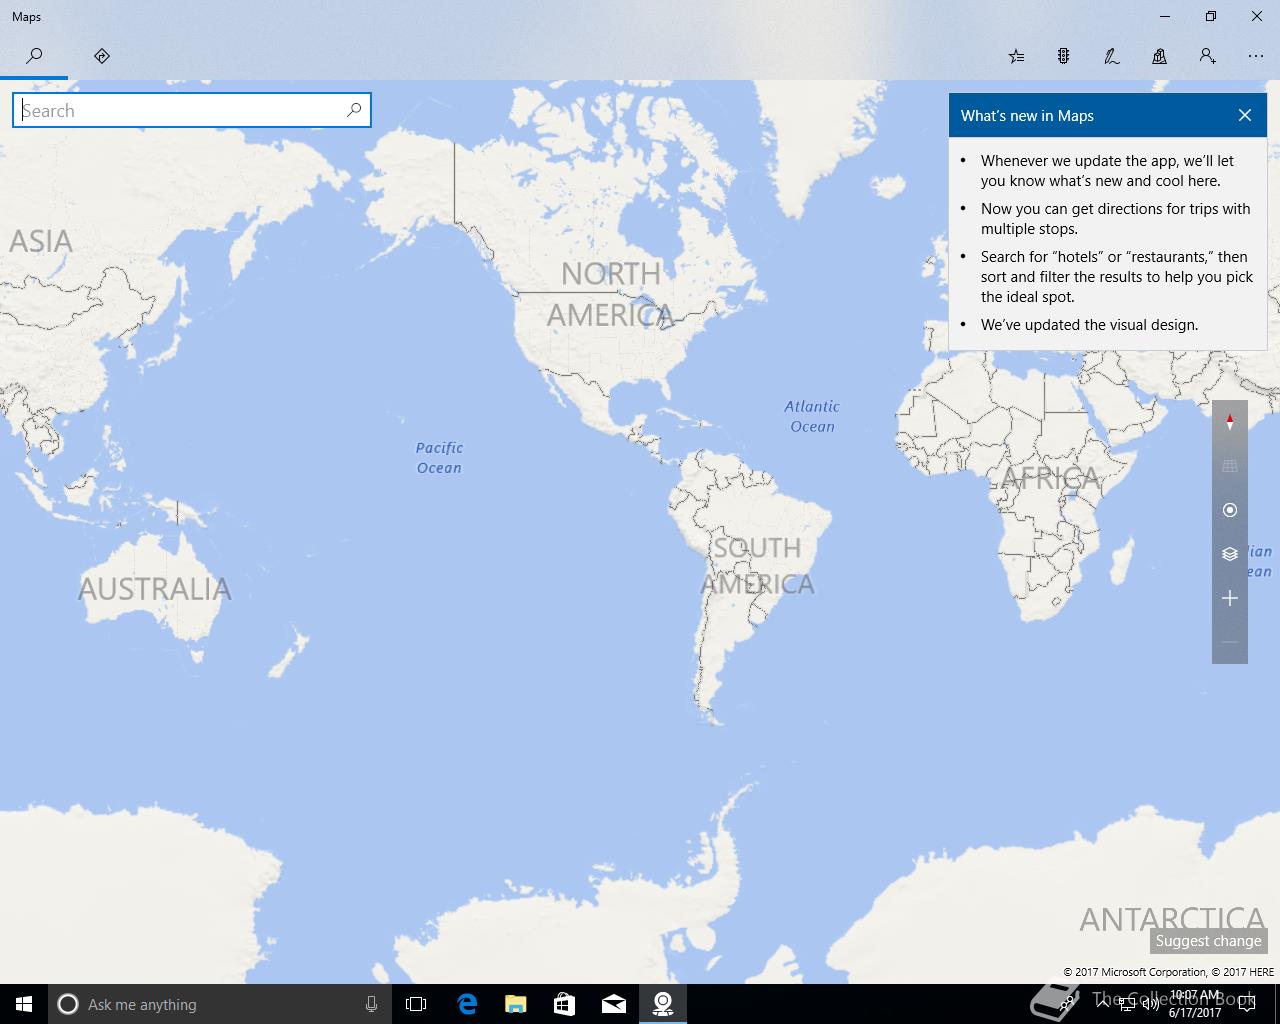This screenshot has width=1280, height=1024.
Task: Launch Microsoft Edge from taskbar
Action: [x=467, y=1004]
